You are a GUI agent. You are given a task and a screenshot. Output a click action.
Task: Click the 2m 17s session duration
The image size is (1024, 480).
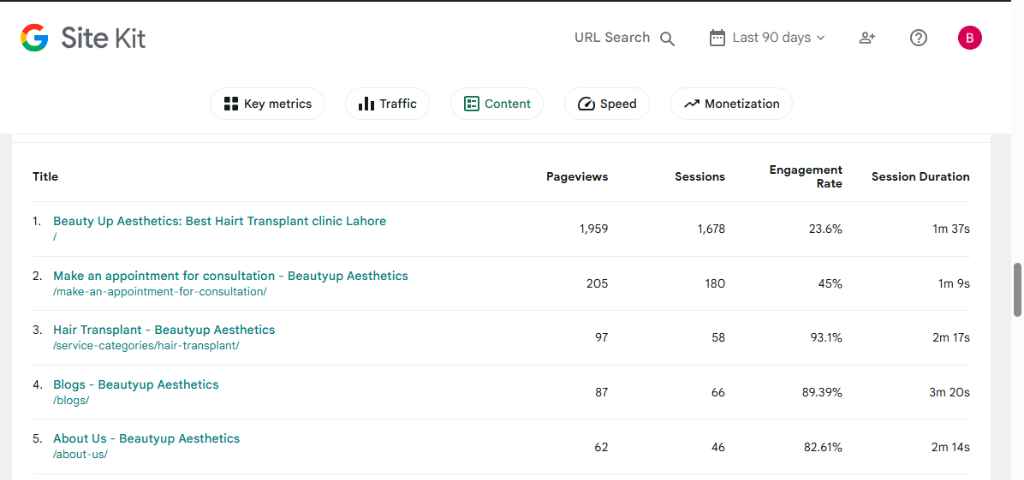(951, 338)
